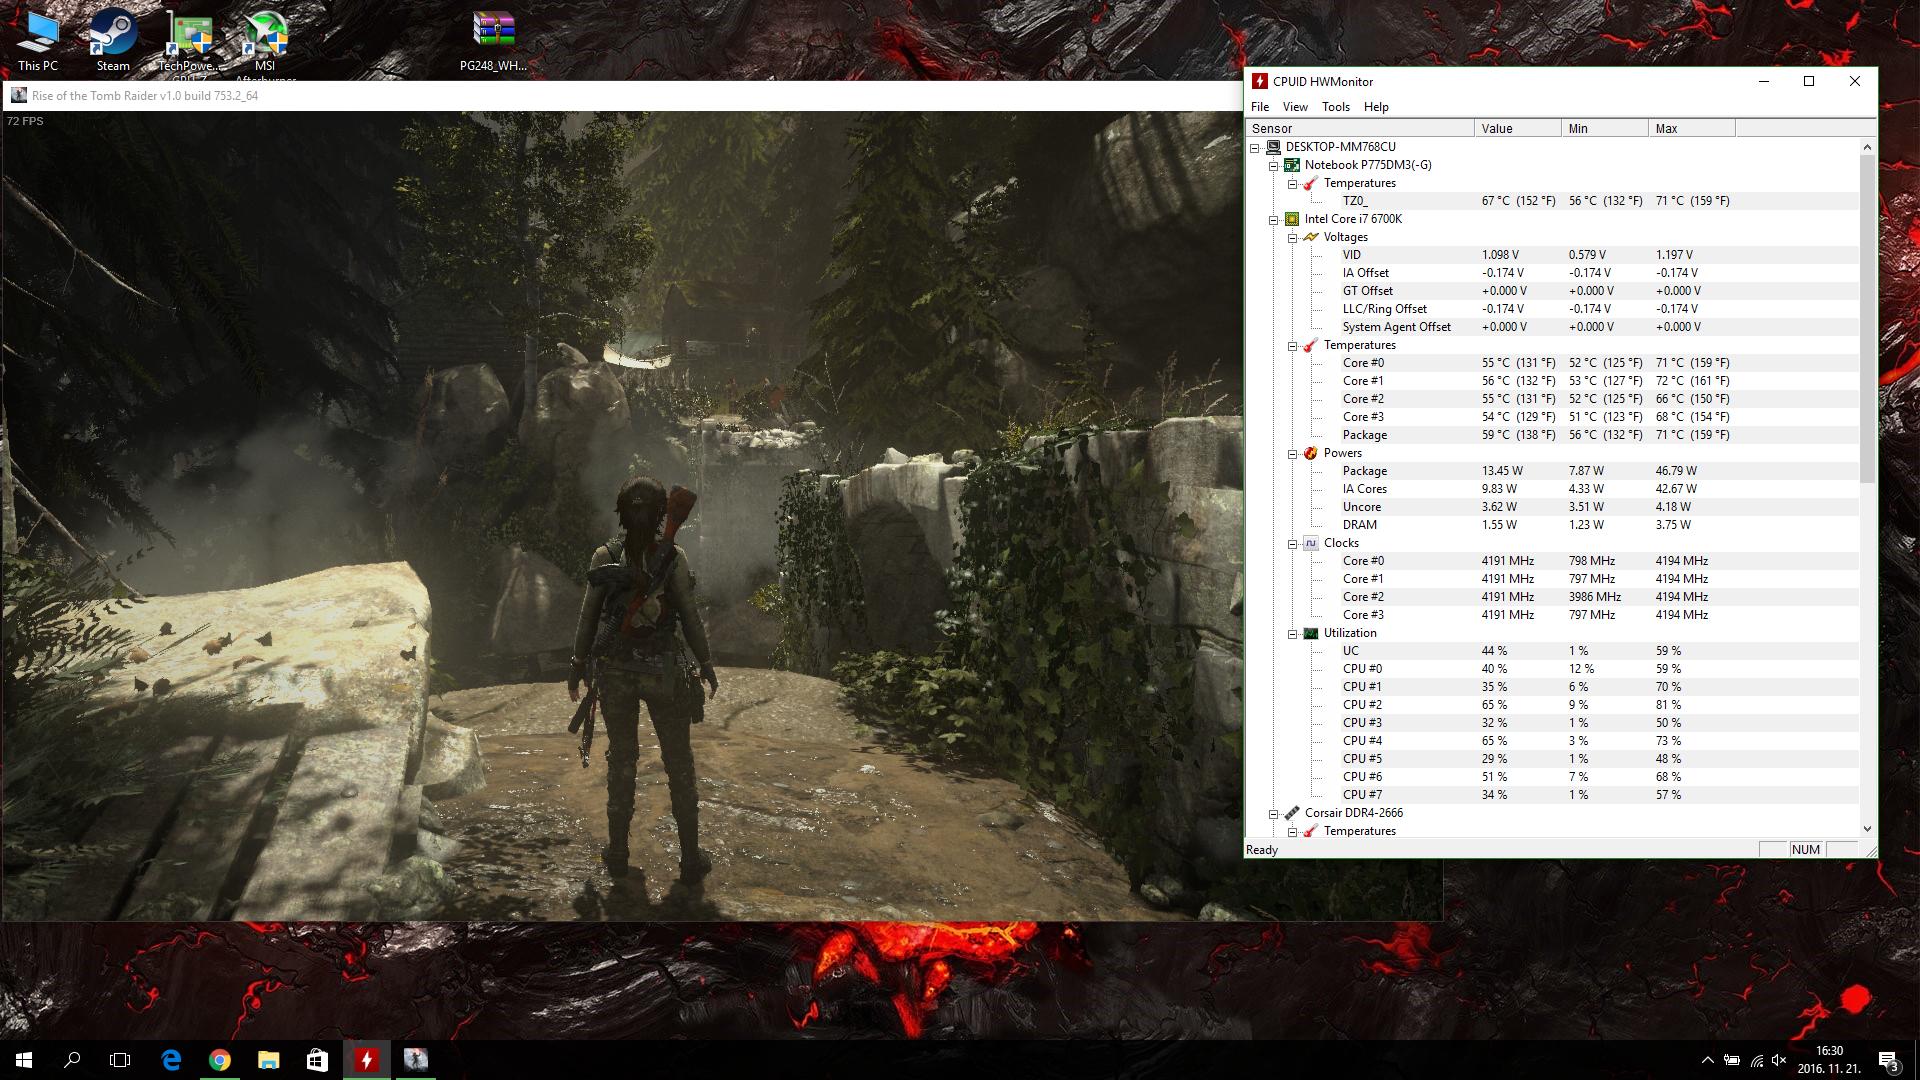Collapse the Powers group
Viewport: 1920px width, 1080px height.
(1293, 454)
